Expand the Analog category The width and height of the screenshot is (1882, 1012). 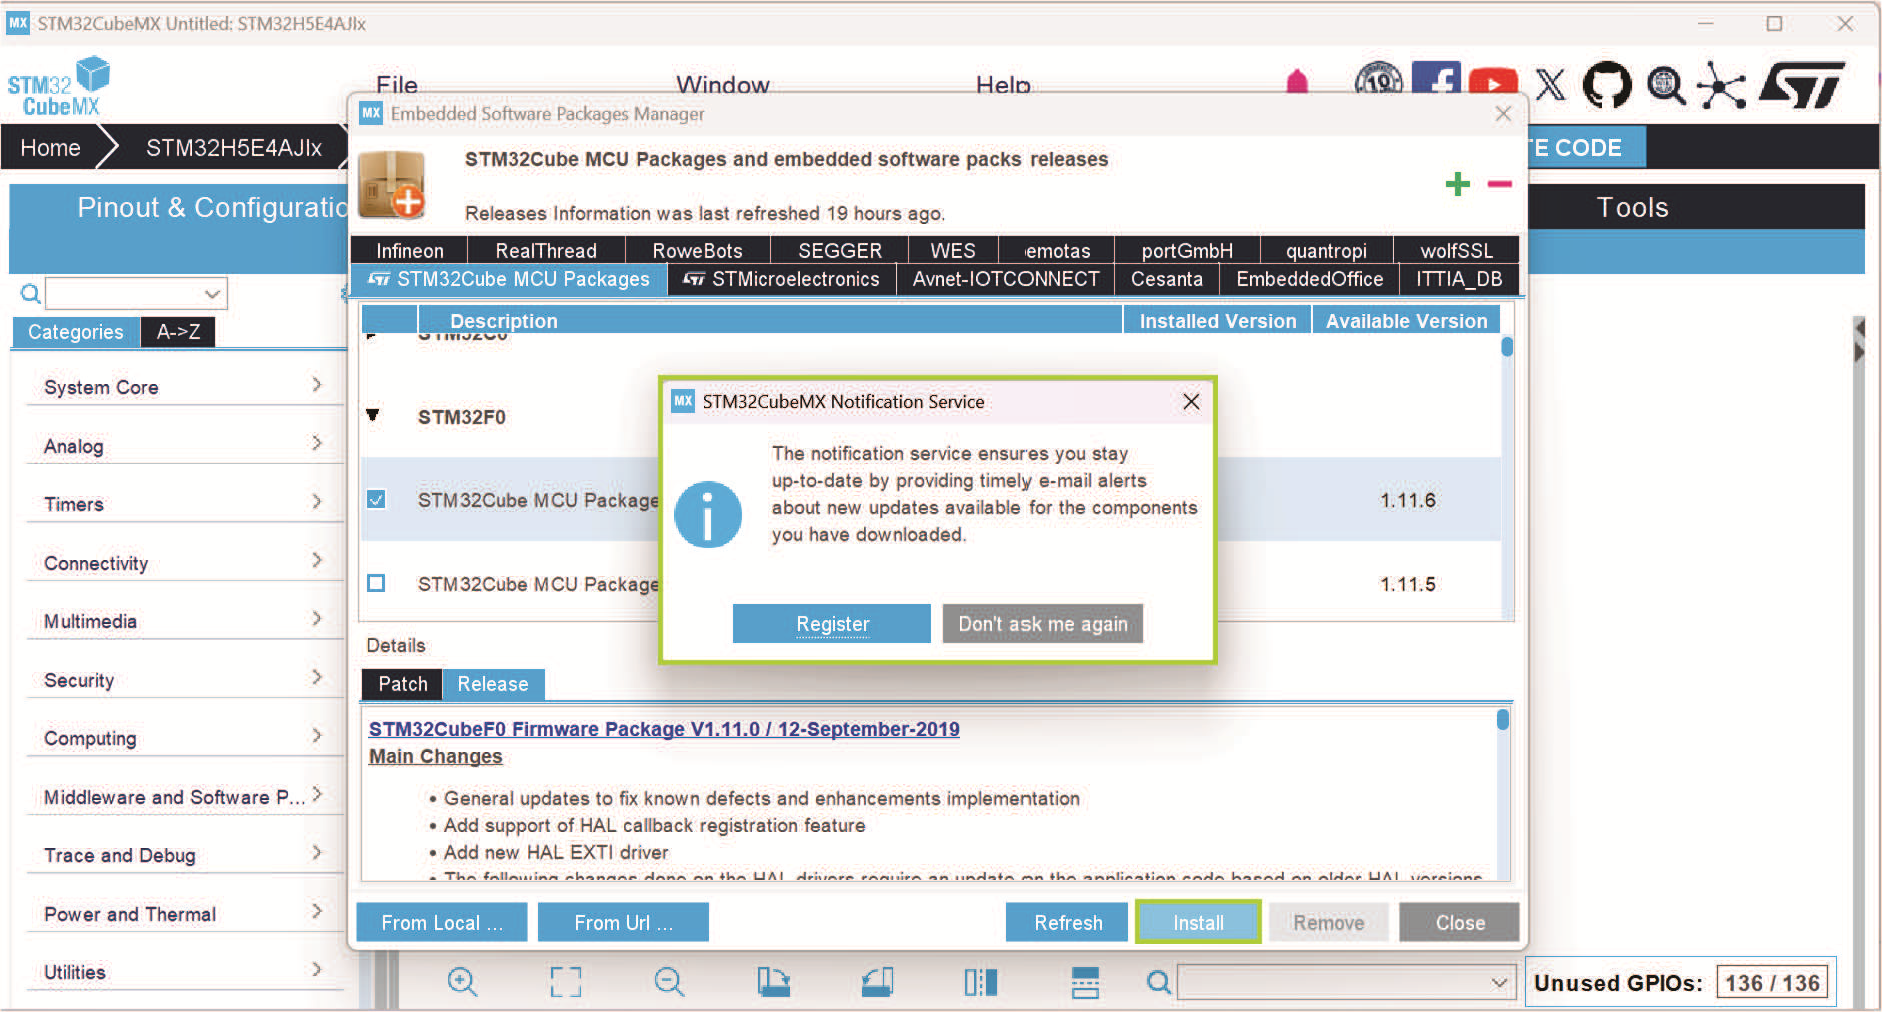(317, 443)
